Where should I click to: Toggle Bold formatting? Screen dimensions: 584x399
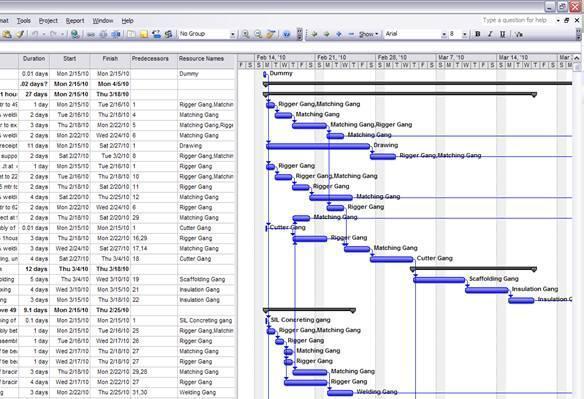[477, 34]
